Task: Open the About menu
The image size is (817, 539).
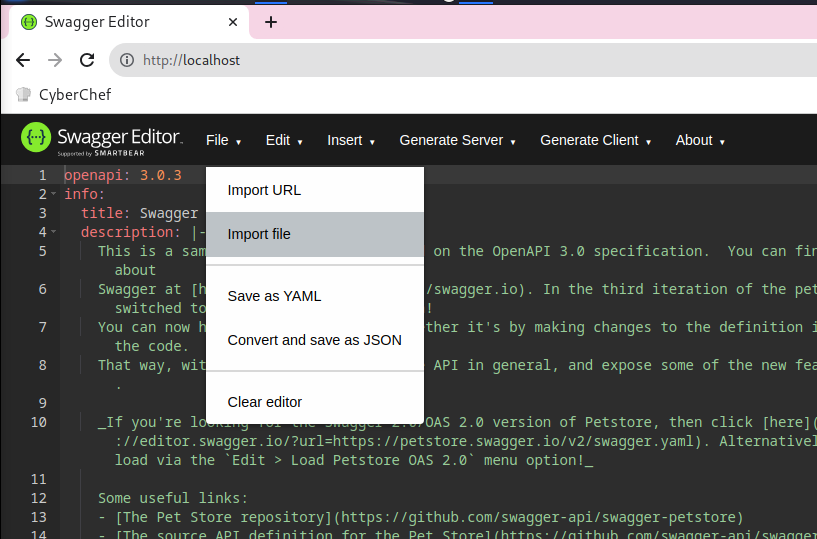Action: 700,140
